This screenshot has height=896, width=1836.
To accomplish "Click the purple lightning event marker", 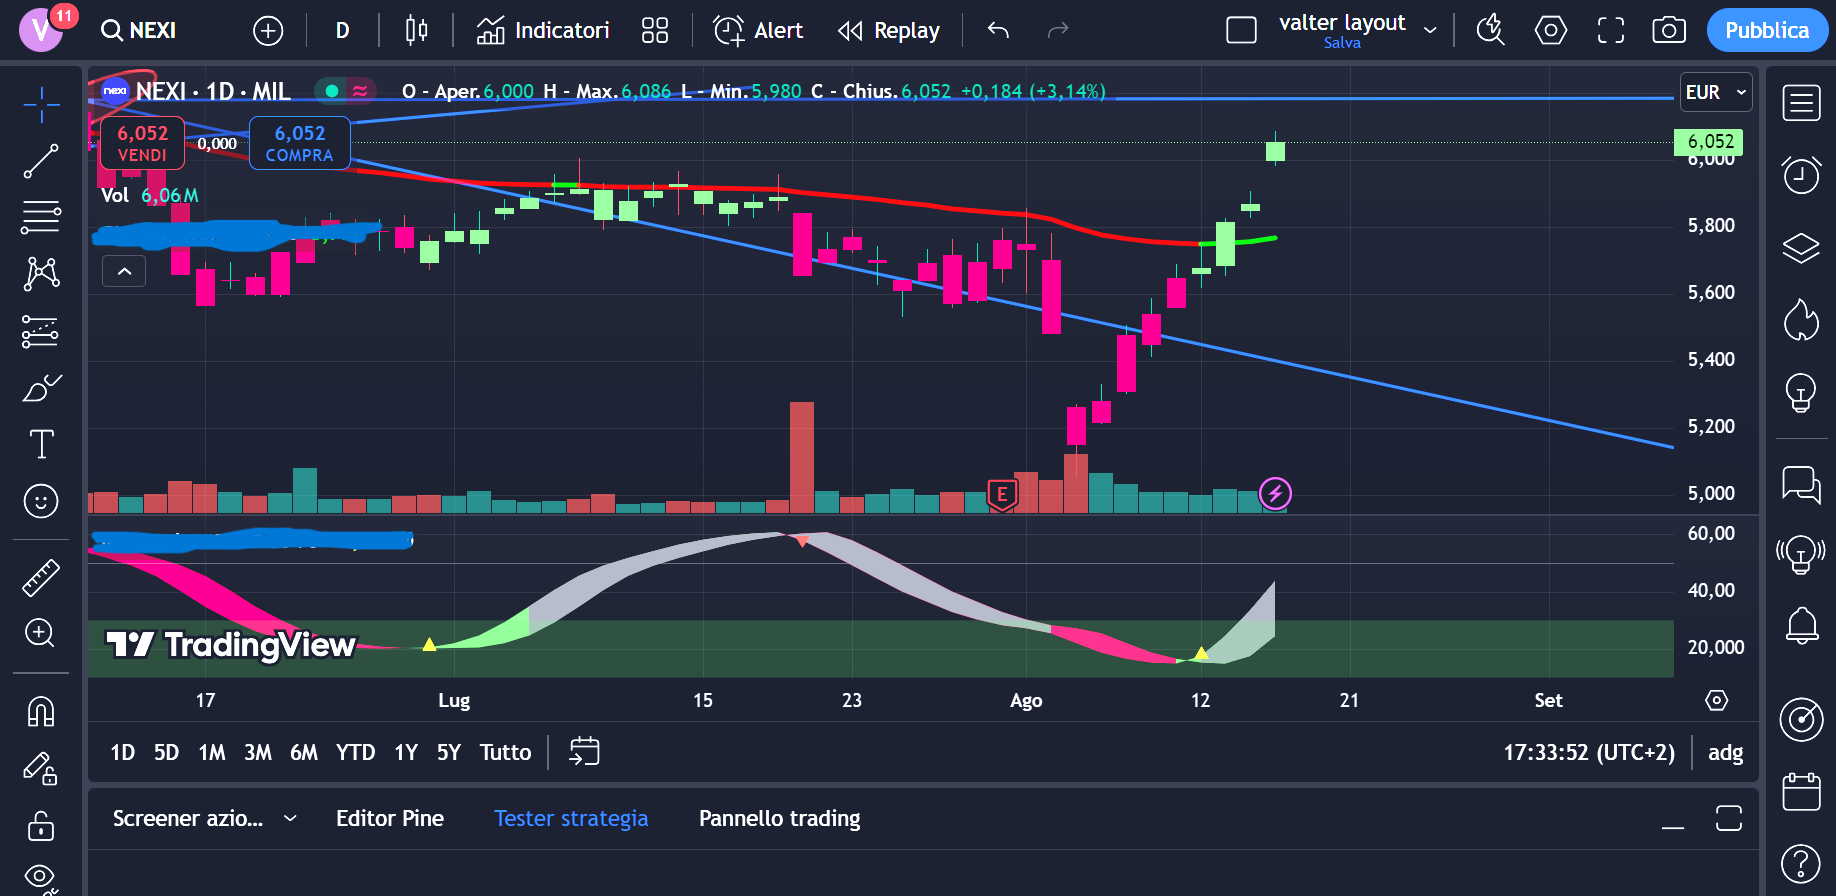I will (1275, 493).
